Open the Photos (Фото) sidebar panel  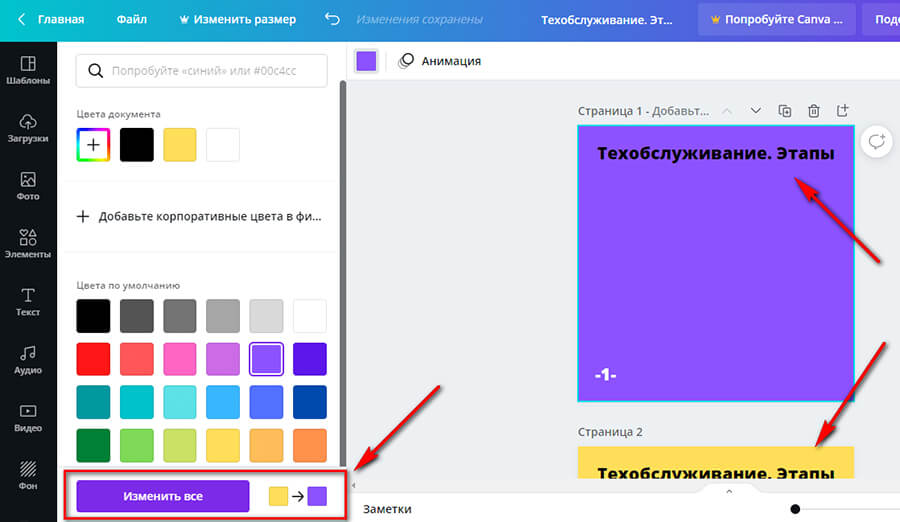coord(27,186)
